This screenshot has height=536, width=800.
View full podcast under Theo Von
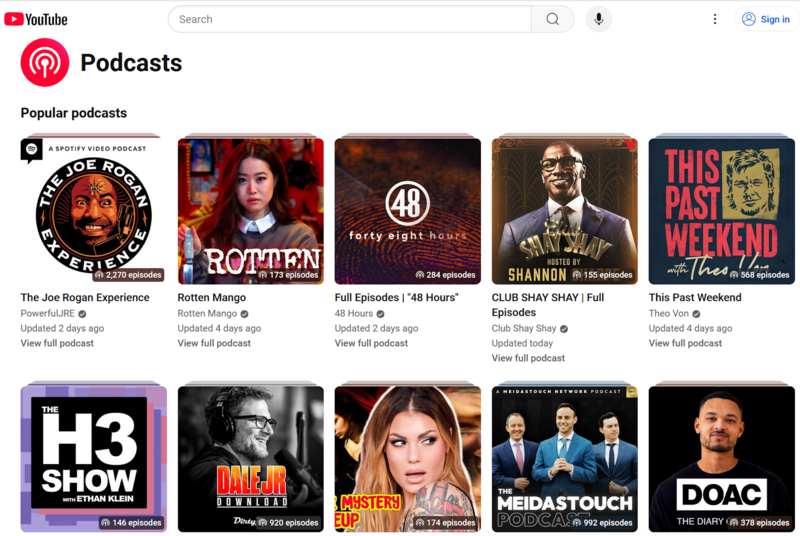click(x=685, y=343)
